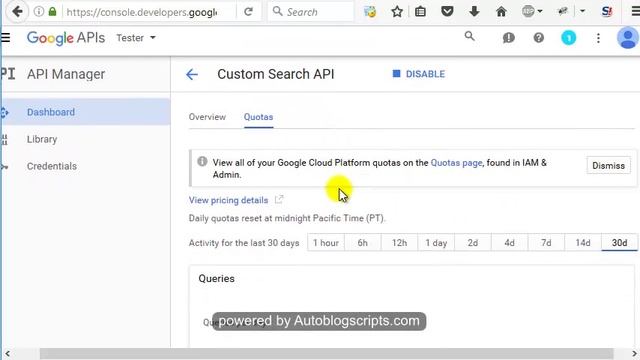Click the Custom Search API page title
The width and height of the screenshot is (640, 360).
tap(276, 74)
